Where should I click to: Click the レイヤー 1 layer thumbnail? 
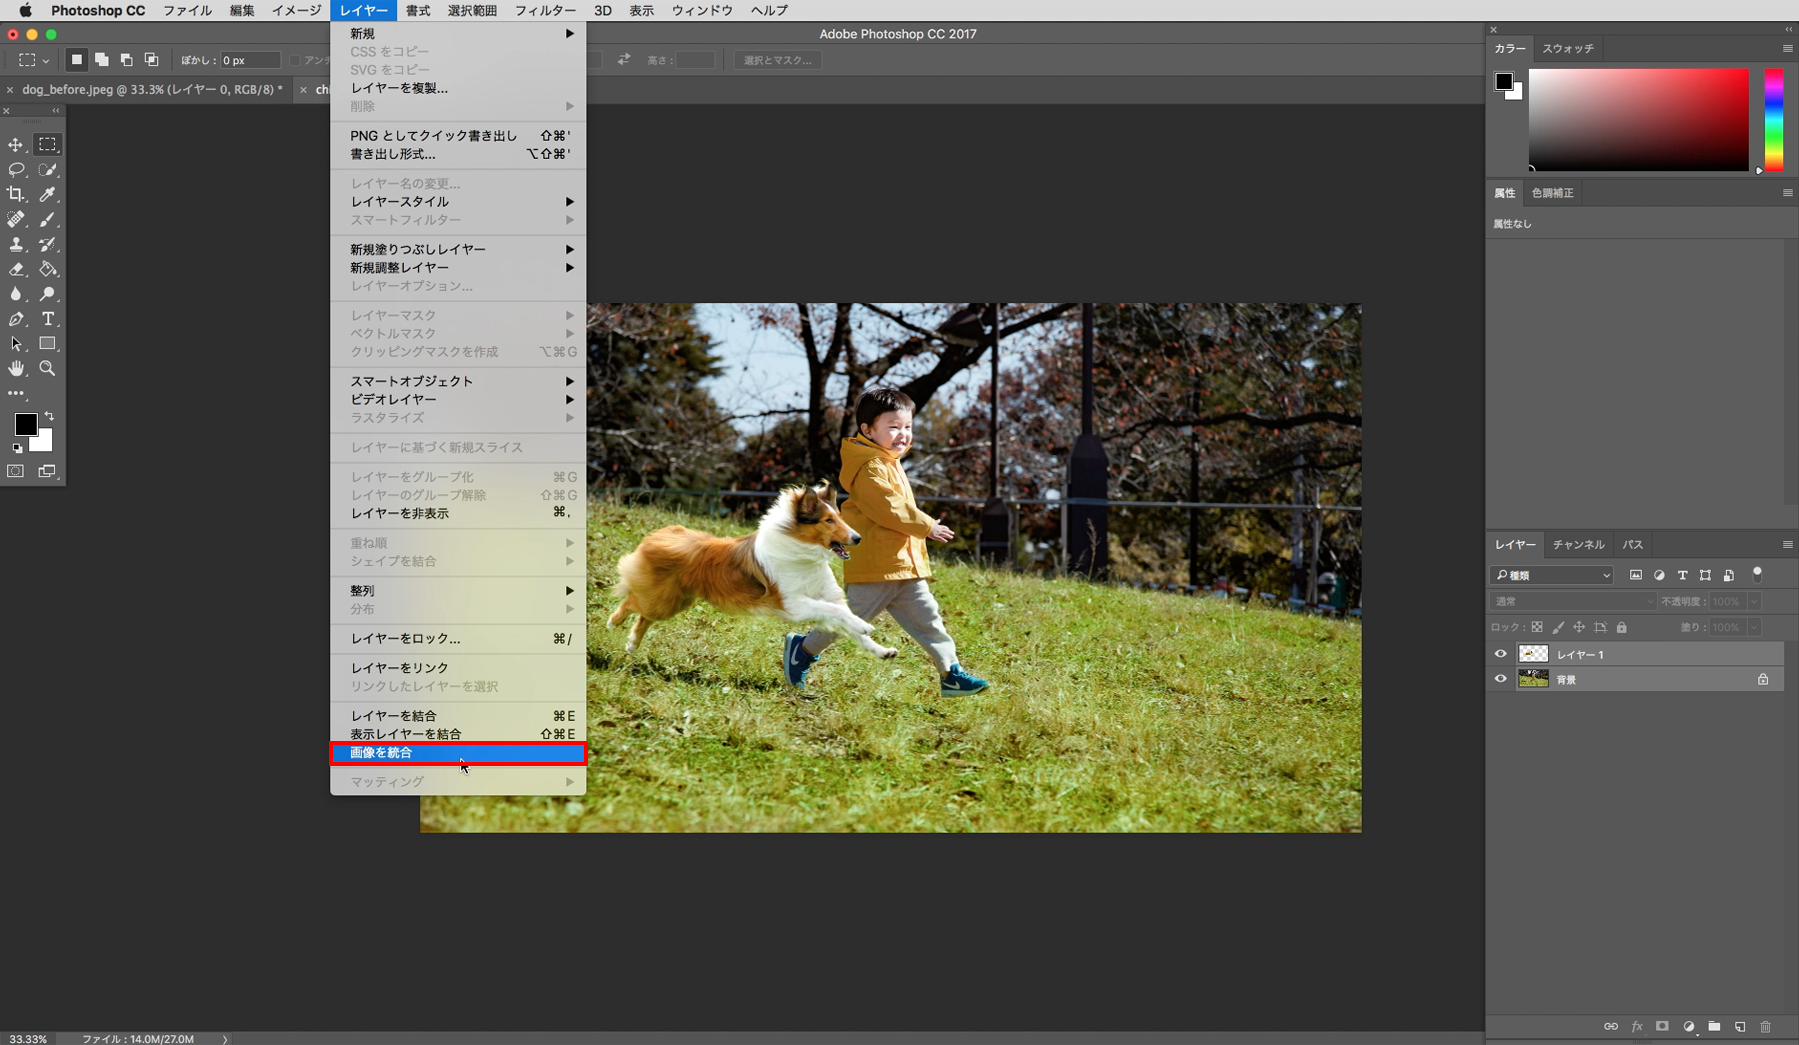(1533, 654)
